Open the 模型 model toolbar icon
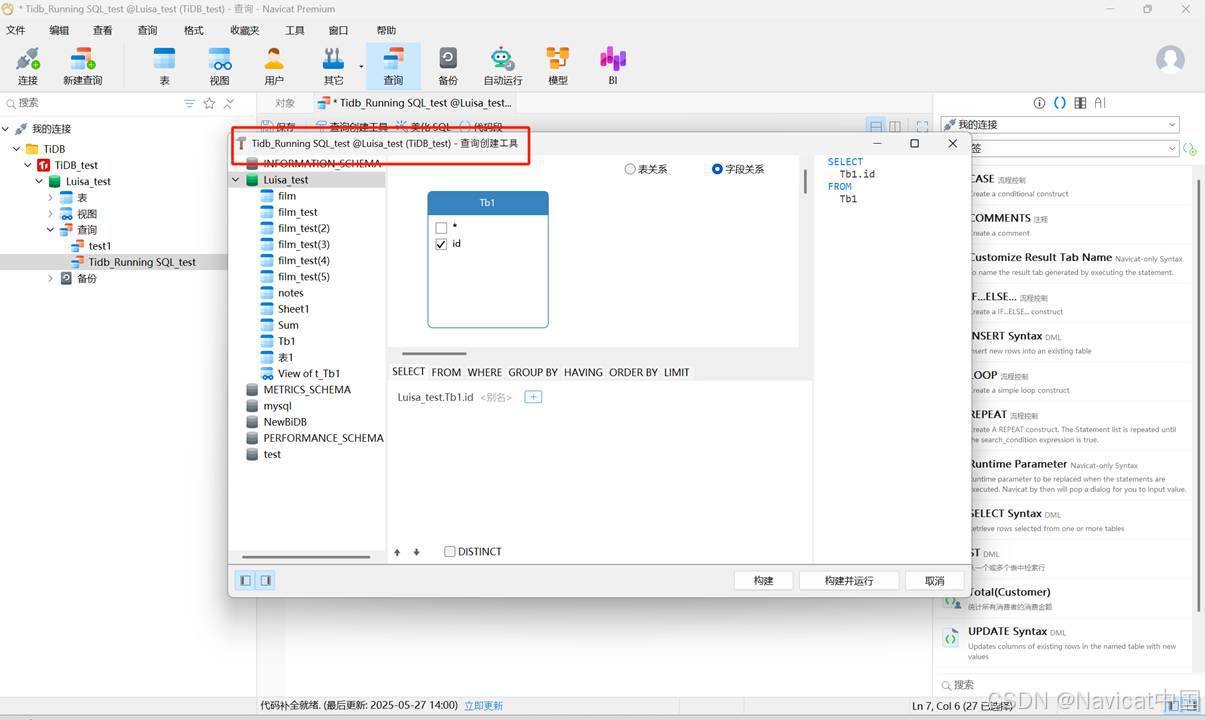 (x=558, y=66)
